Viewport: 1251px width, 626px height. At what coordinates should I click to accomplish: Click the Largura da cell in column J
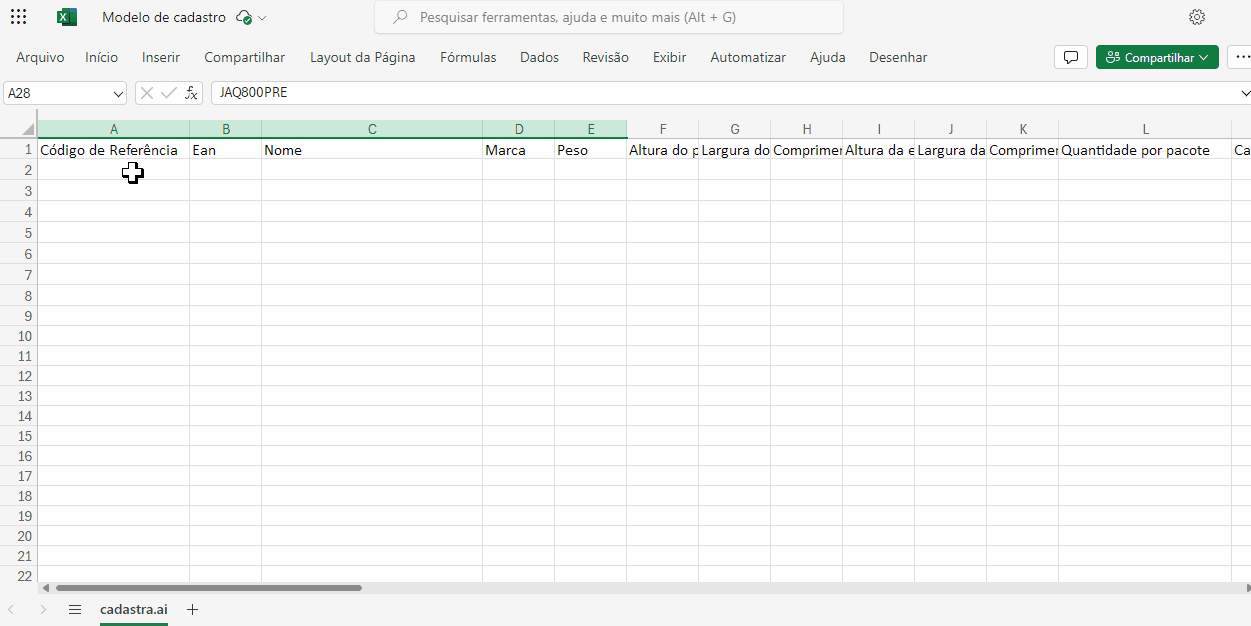tap(951, 150)
